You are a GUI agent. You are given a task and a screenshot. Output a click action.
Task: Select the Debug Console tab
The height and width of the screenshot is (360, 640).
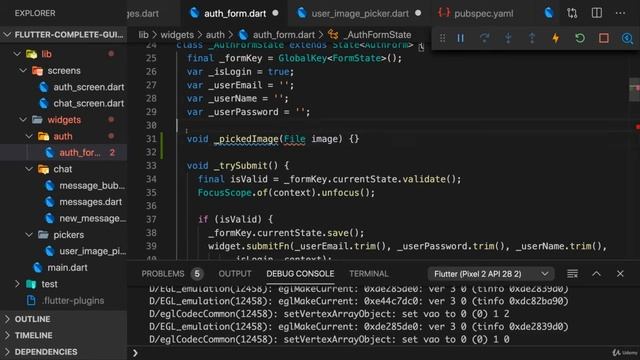click(x=300, y=274)
